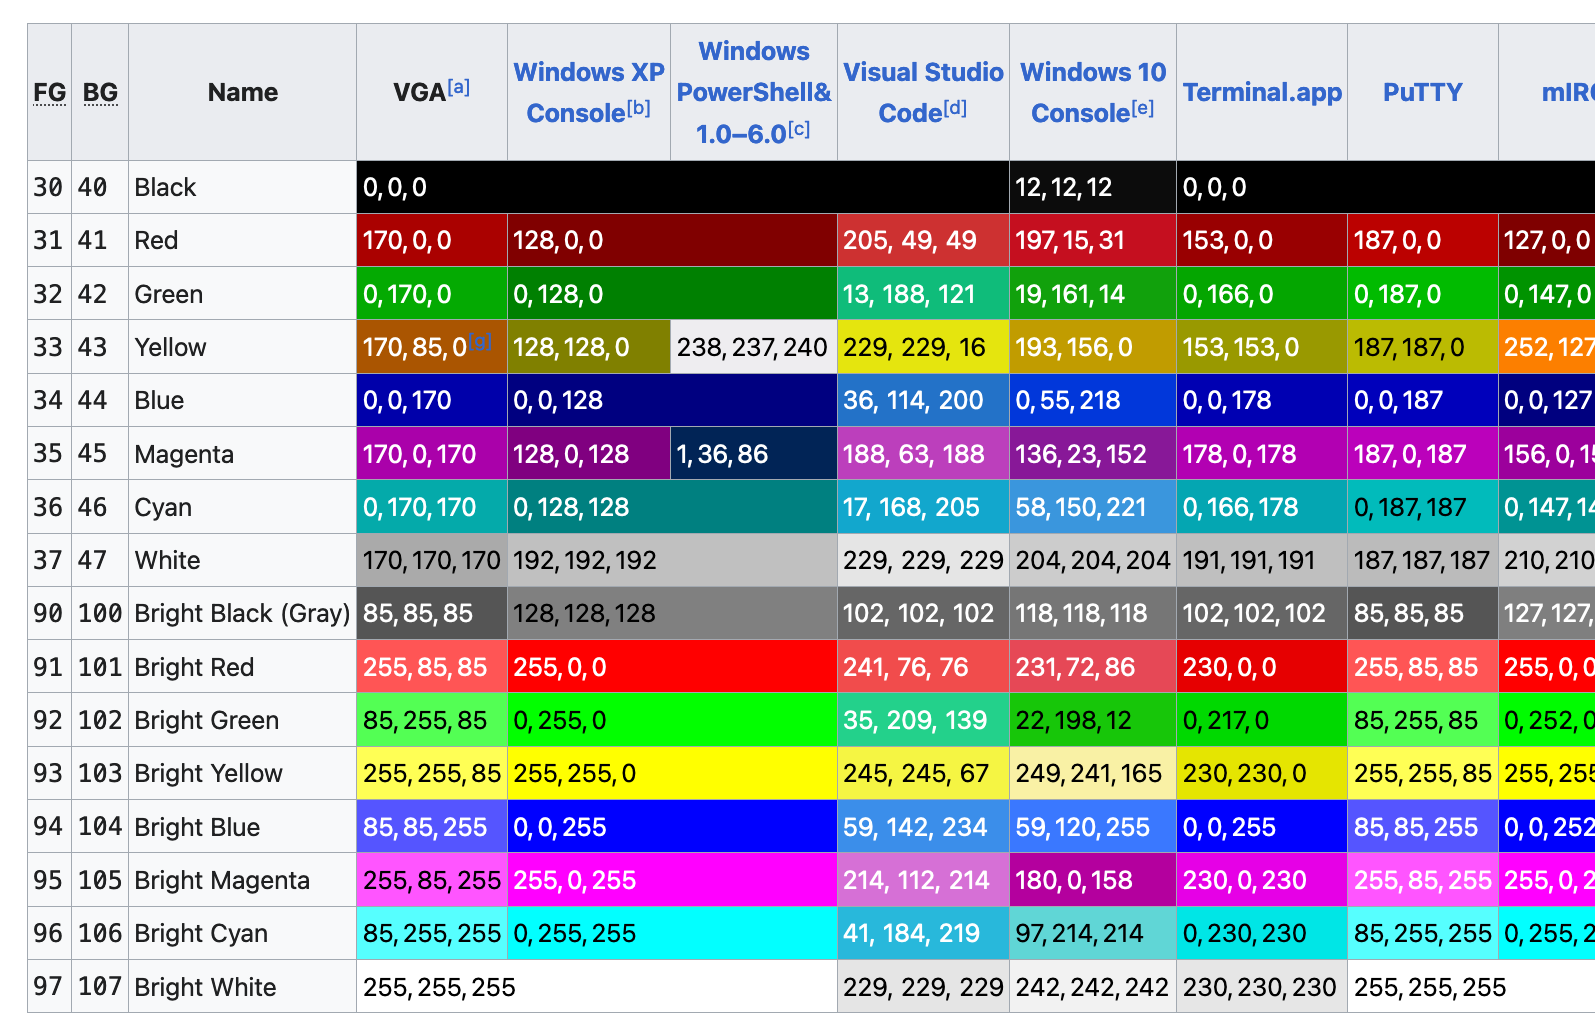Select Windows 10 Bright Green swatch 22, 198, 12
The width and height of the screenshot is (1596, 1020).
(1093, 720)
